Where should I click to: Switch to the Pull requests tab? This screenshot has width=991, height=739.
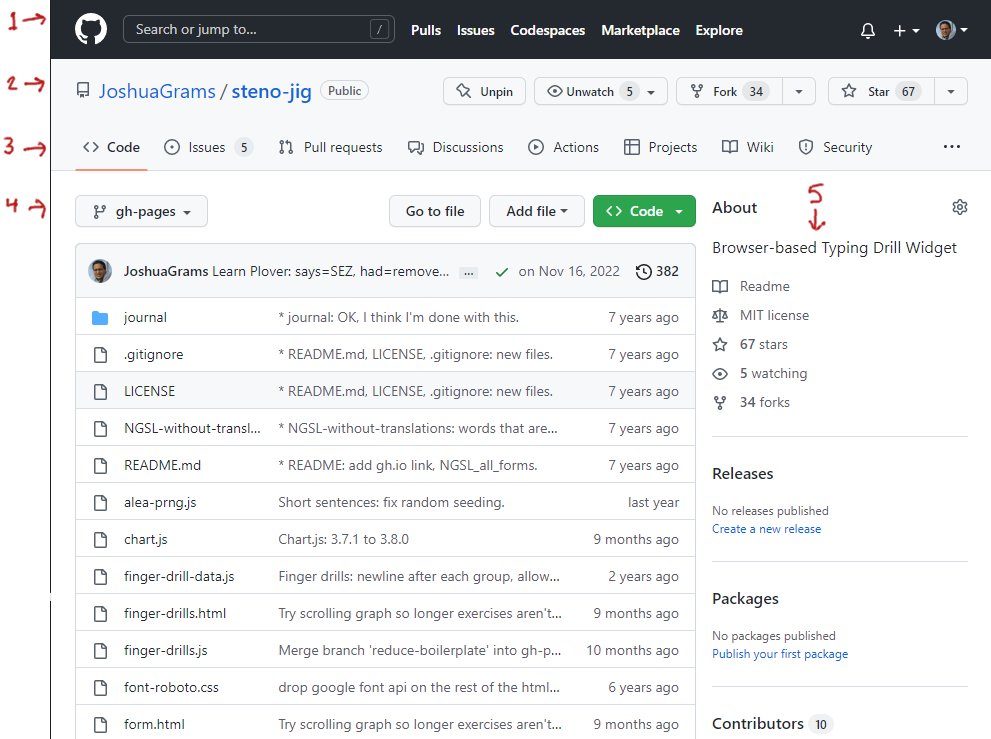(331, 147)
